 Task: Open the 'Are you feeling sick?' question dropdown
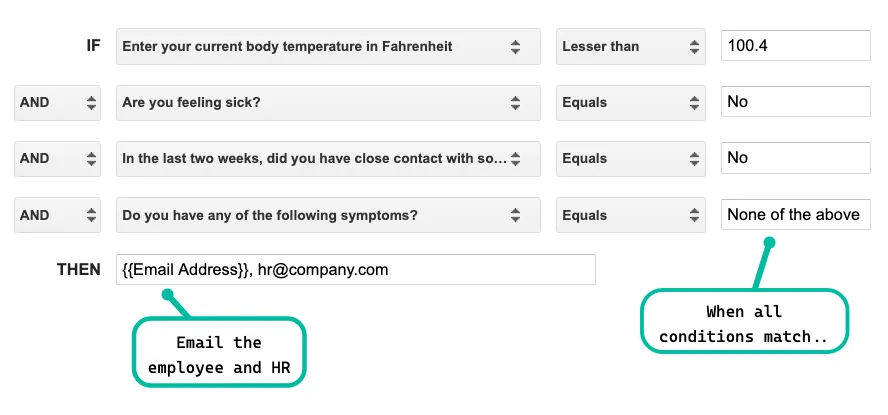(322, 102)
